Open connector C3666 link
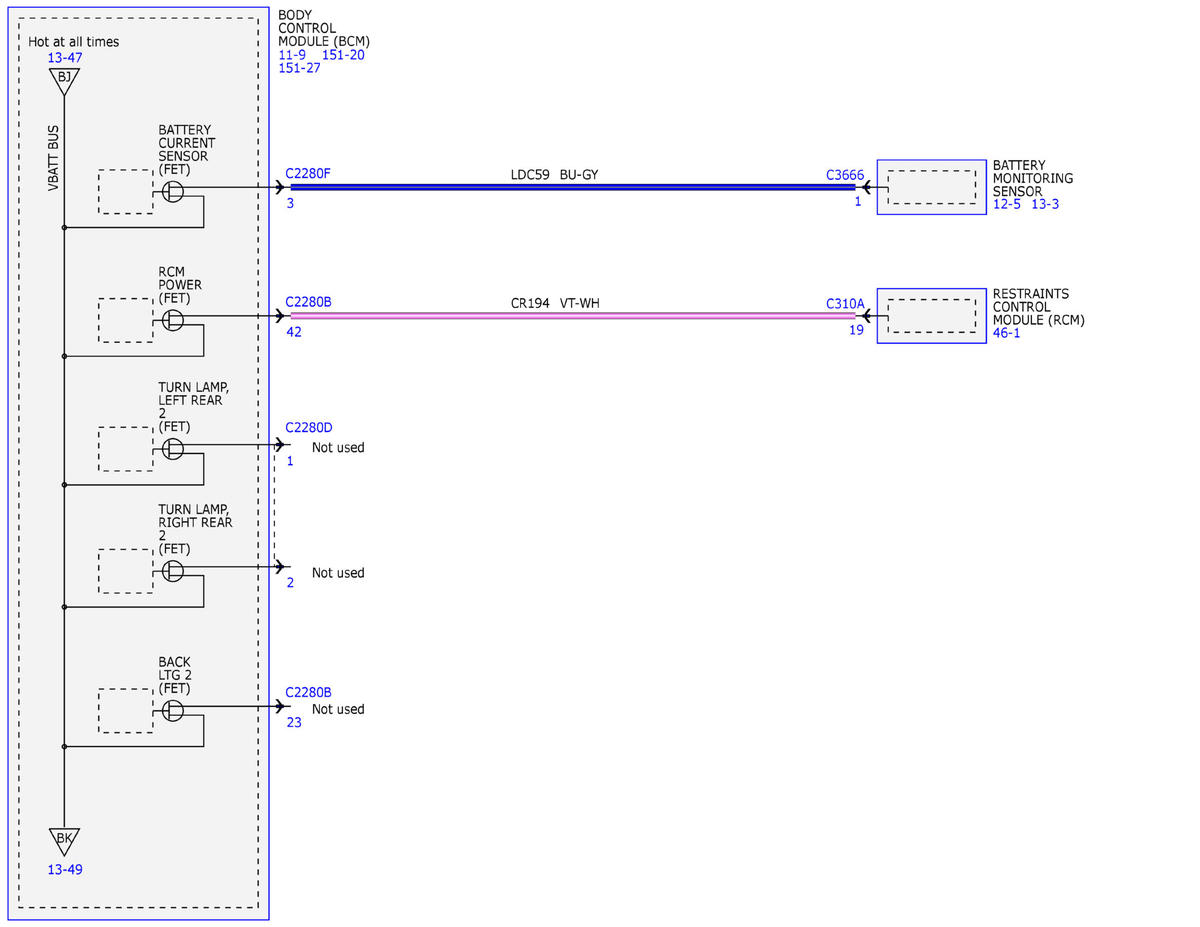 coord(845,175)
